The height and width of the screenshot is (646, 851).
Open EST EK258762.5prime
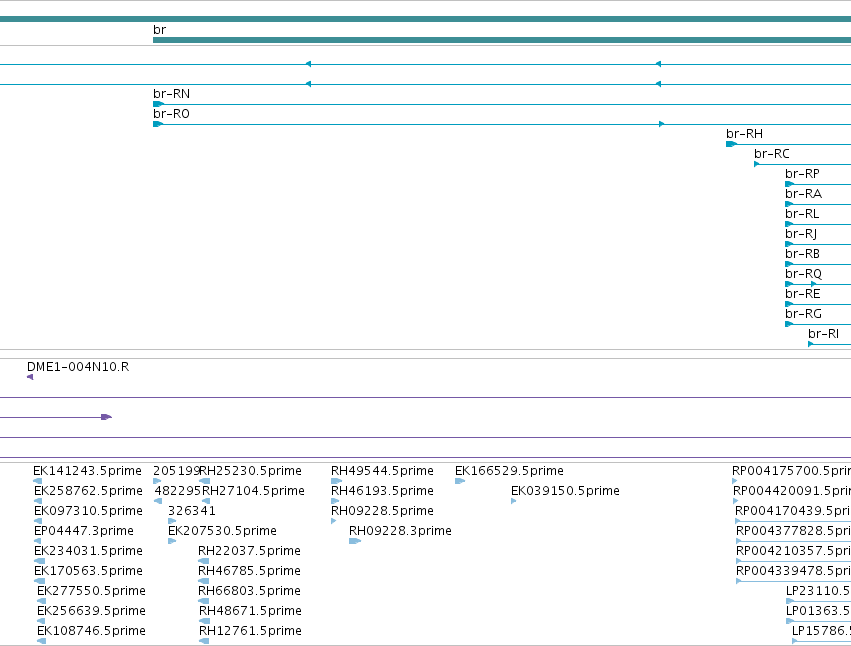point(88,491)
